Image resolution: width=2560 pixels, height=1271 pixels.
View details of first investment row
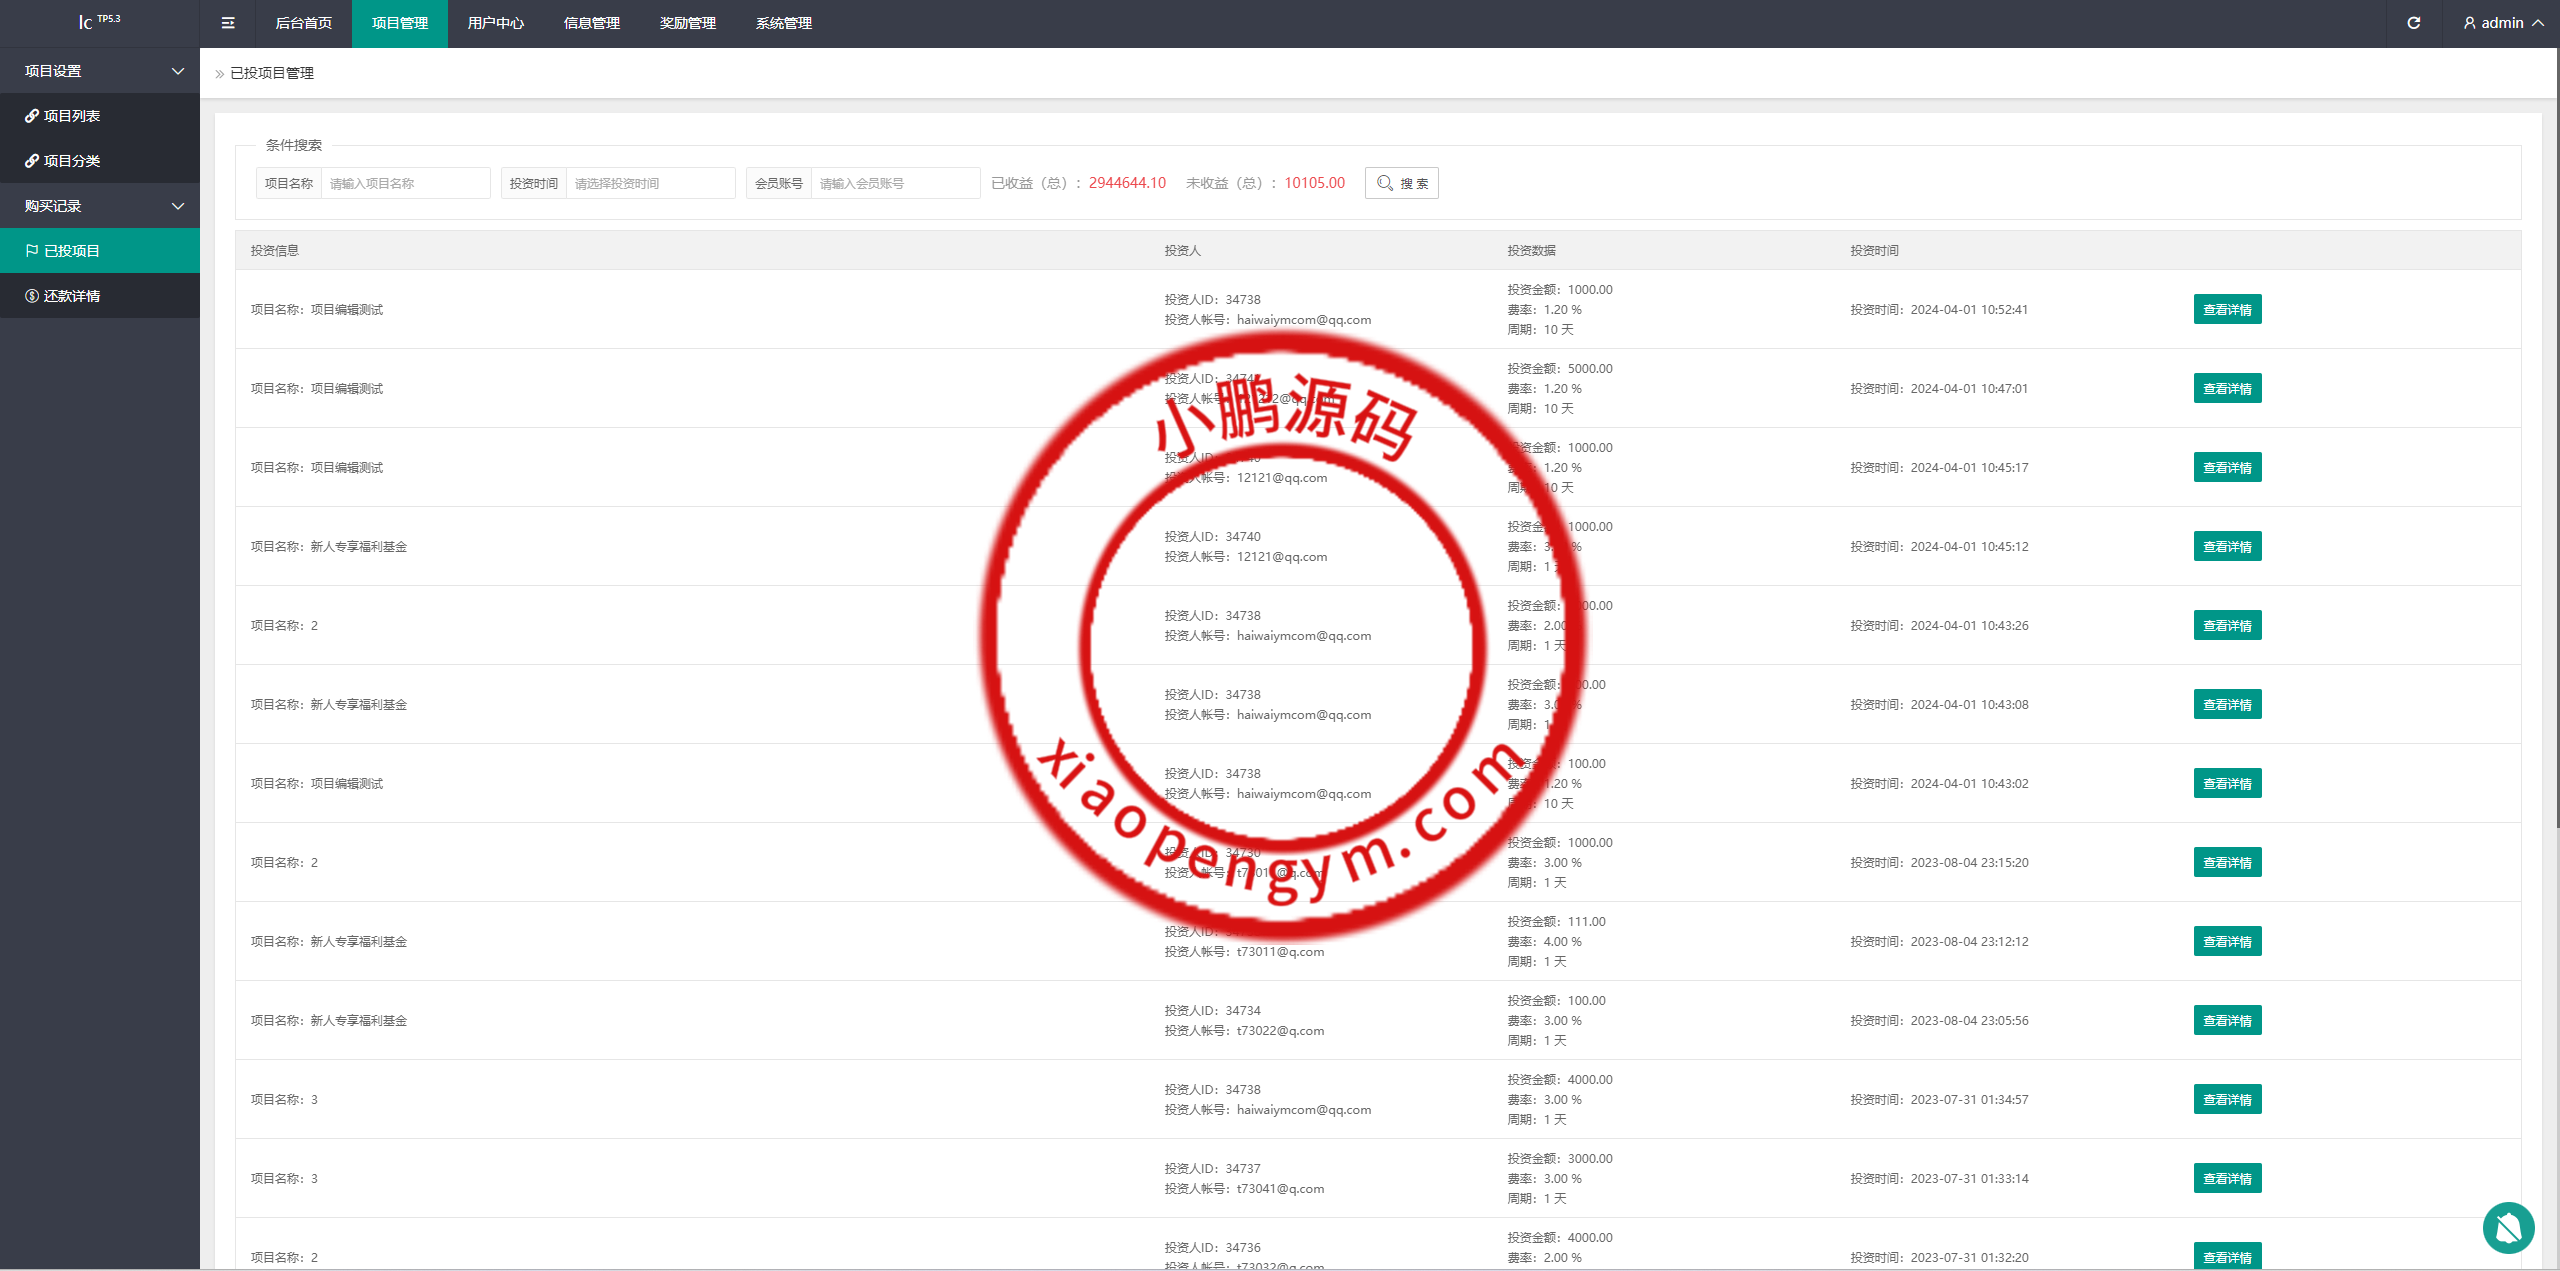point(2227,310)
